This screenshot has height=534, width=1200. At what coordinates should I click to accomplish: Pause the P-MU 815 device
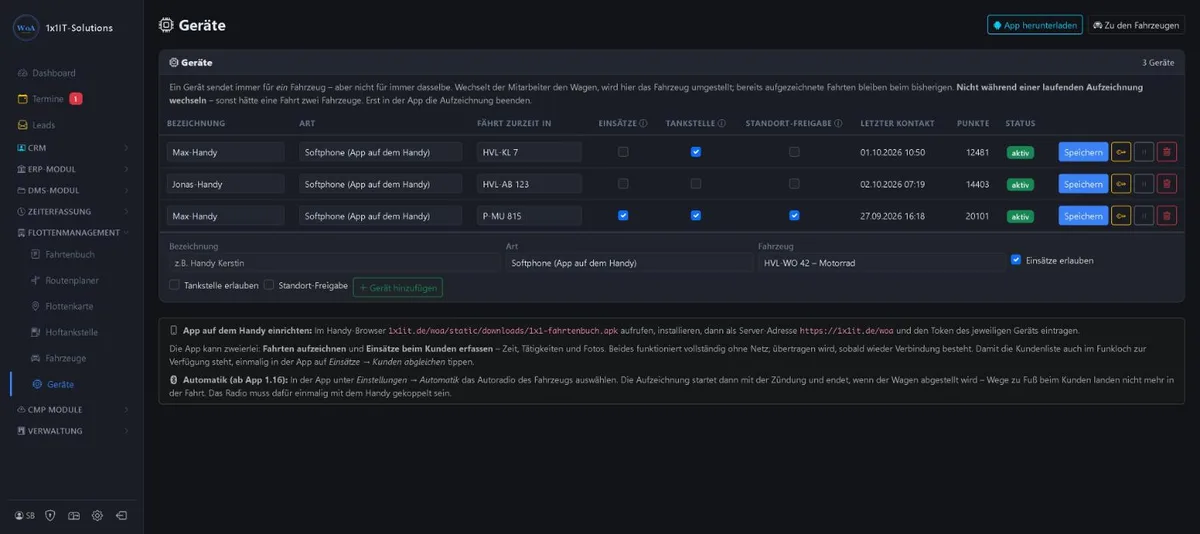tap(1144, 216)
